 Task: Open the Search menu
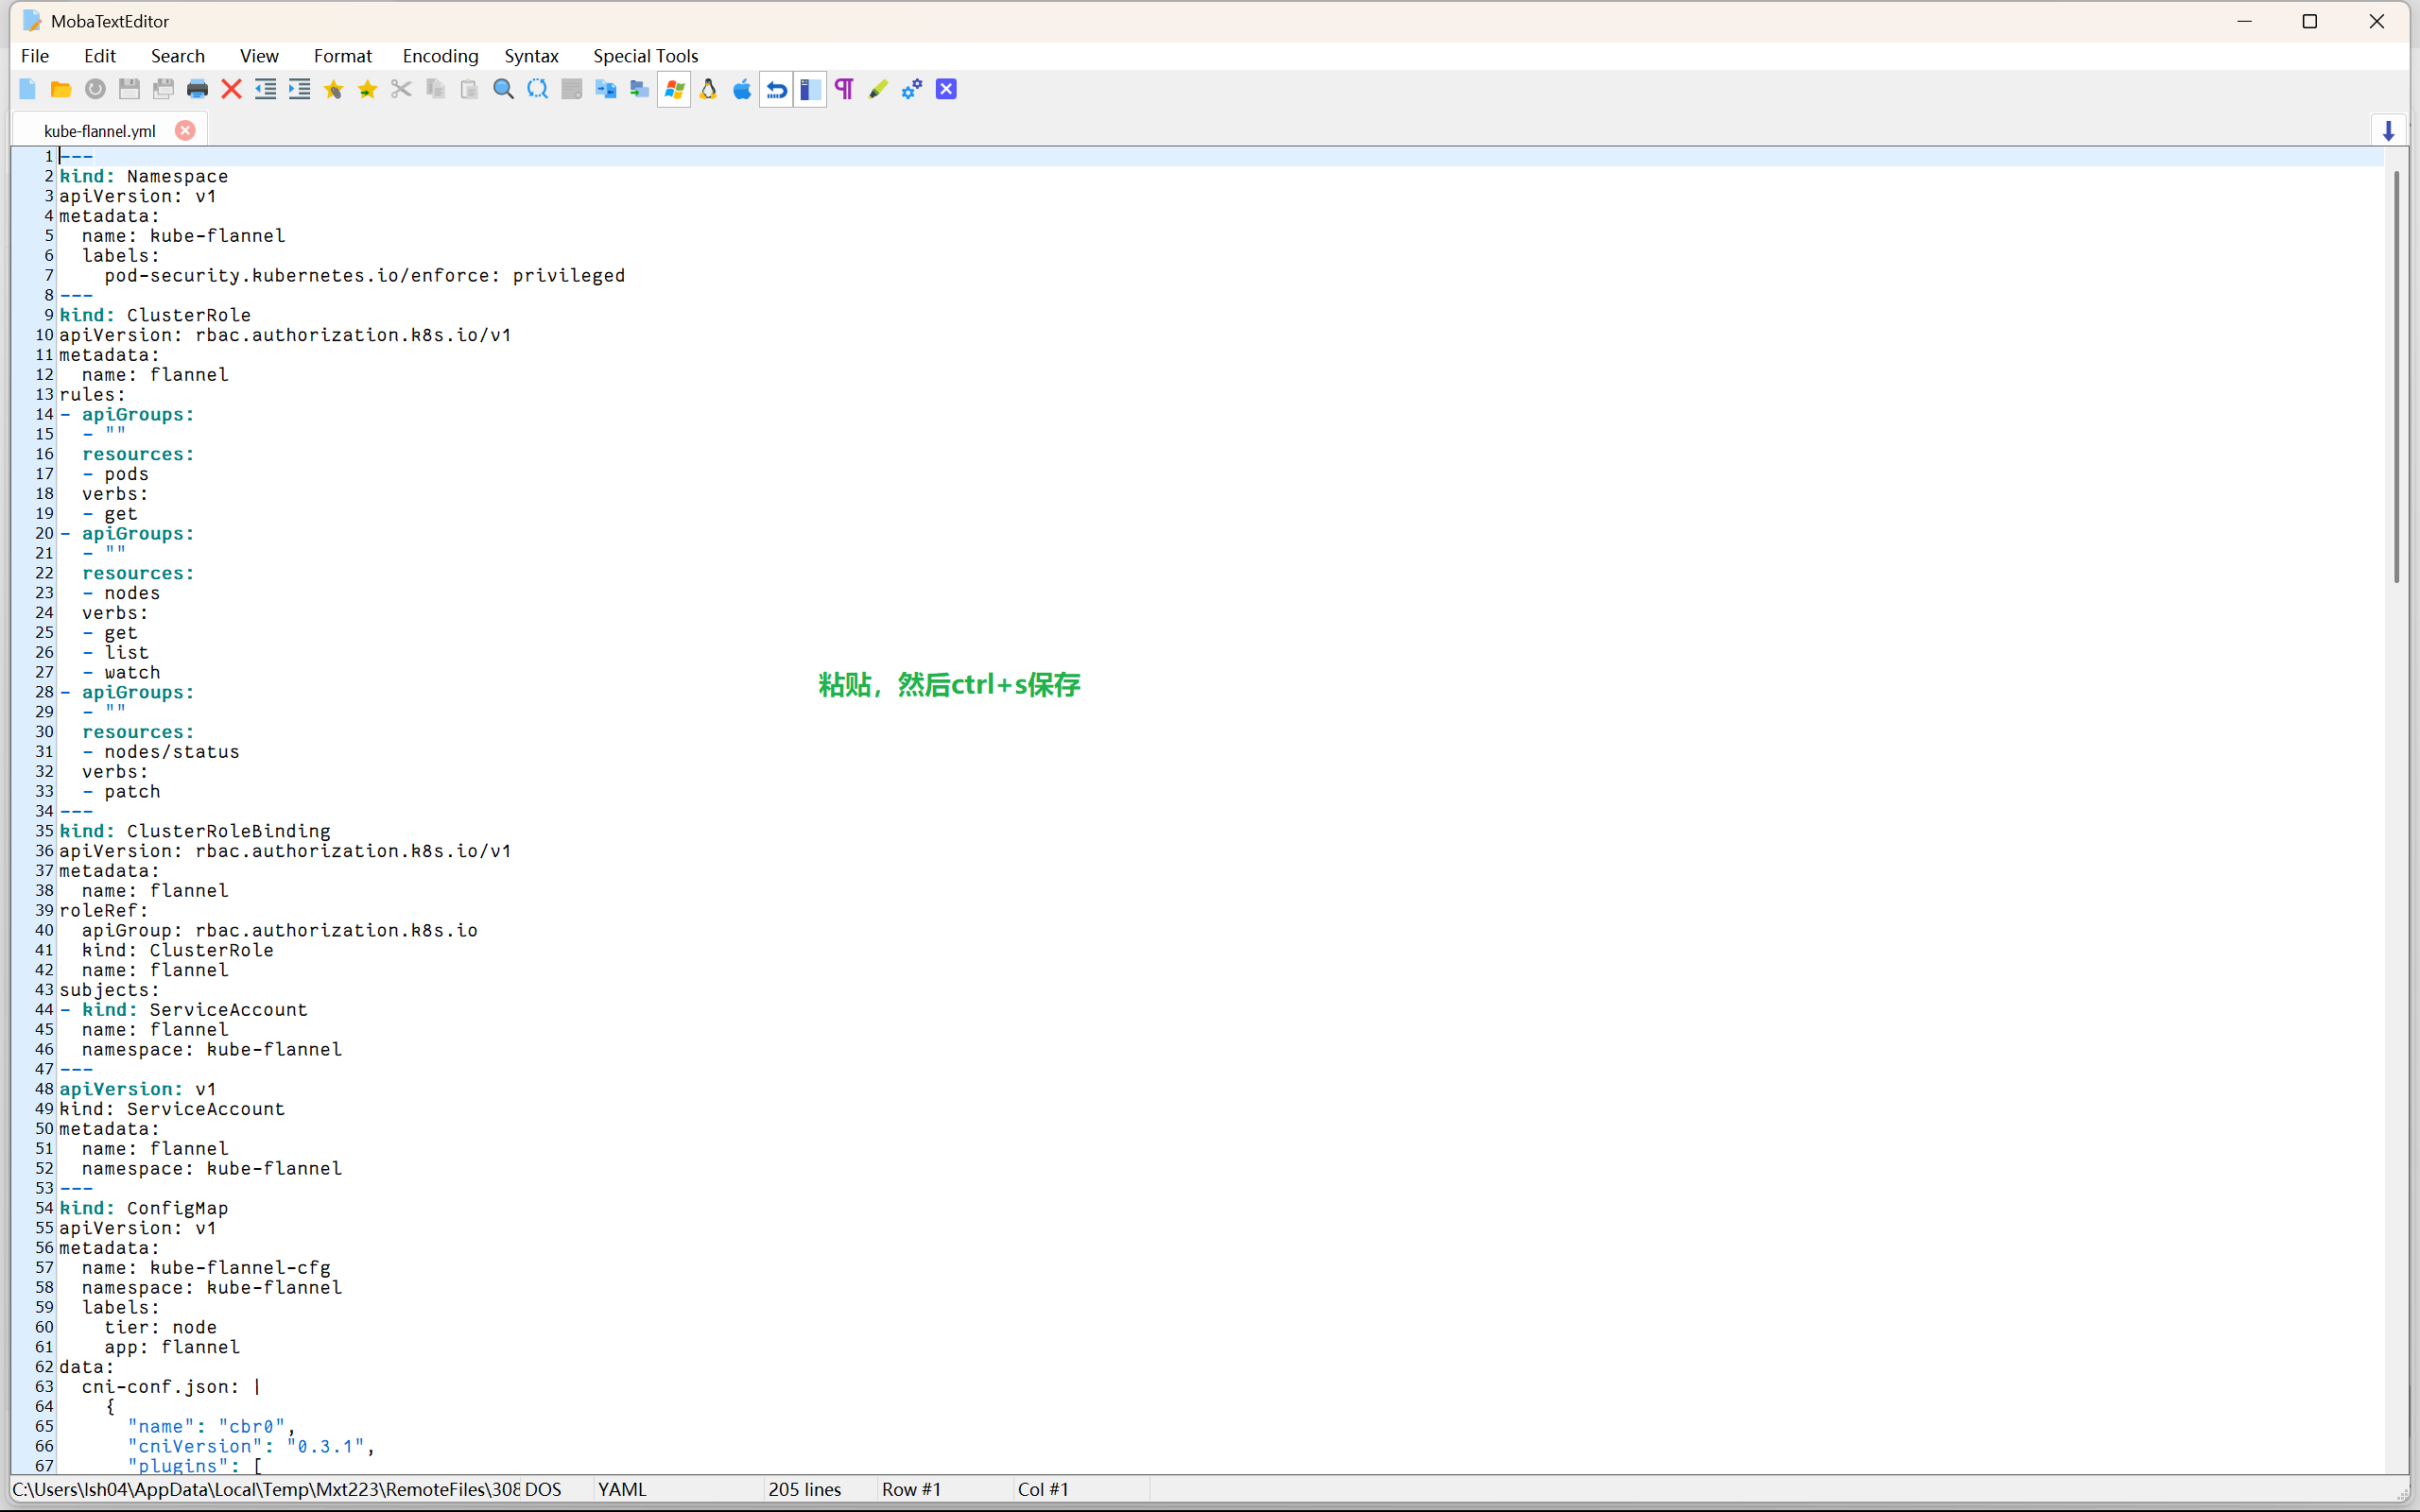coord(178,56)
